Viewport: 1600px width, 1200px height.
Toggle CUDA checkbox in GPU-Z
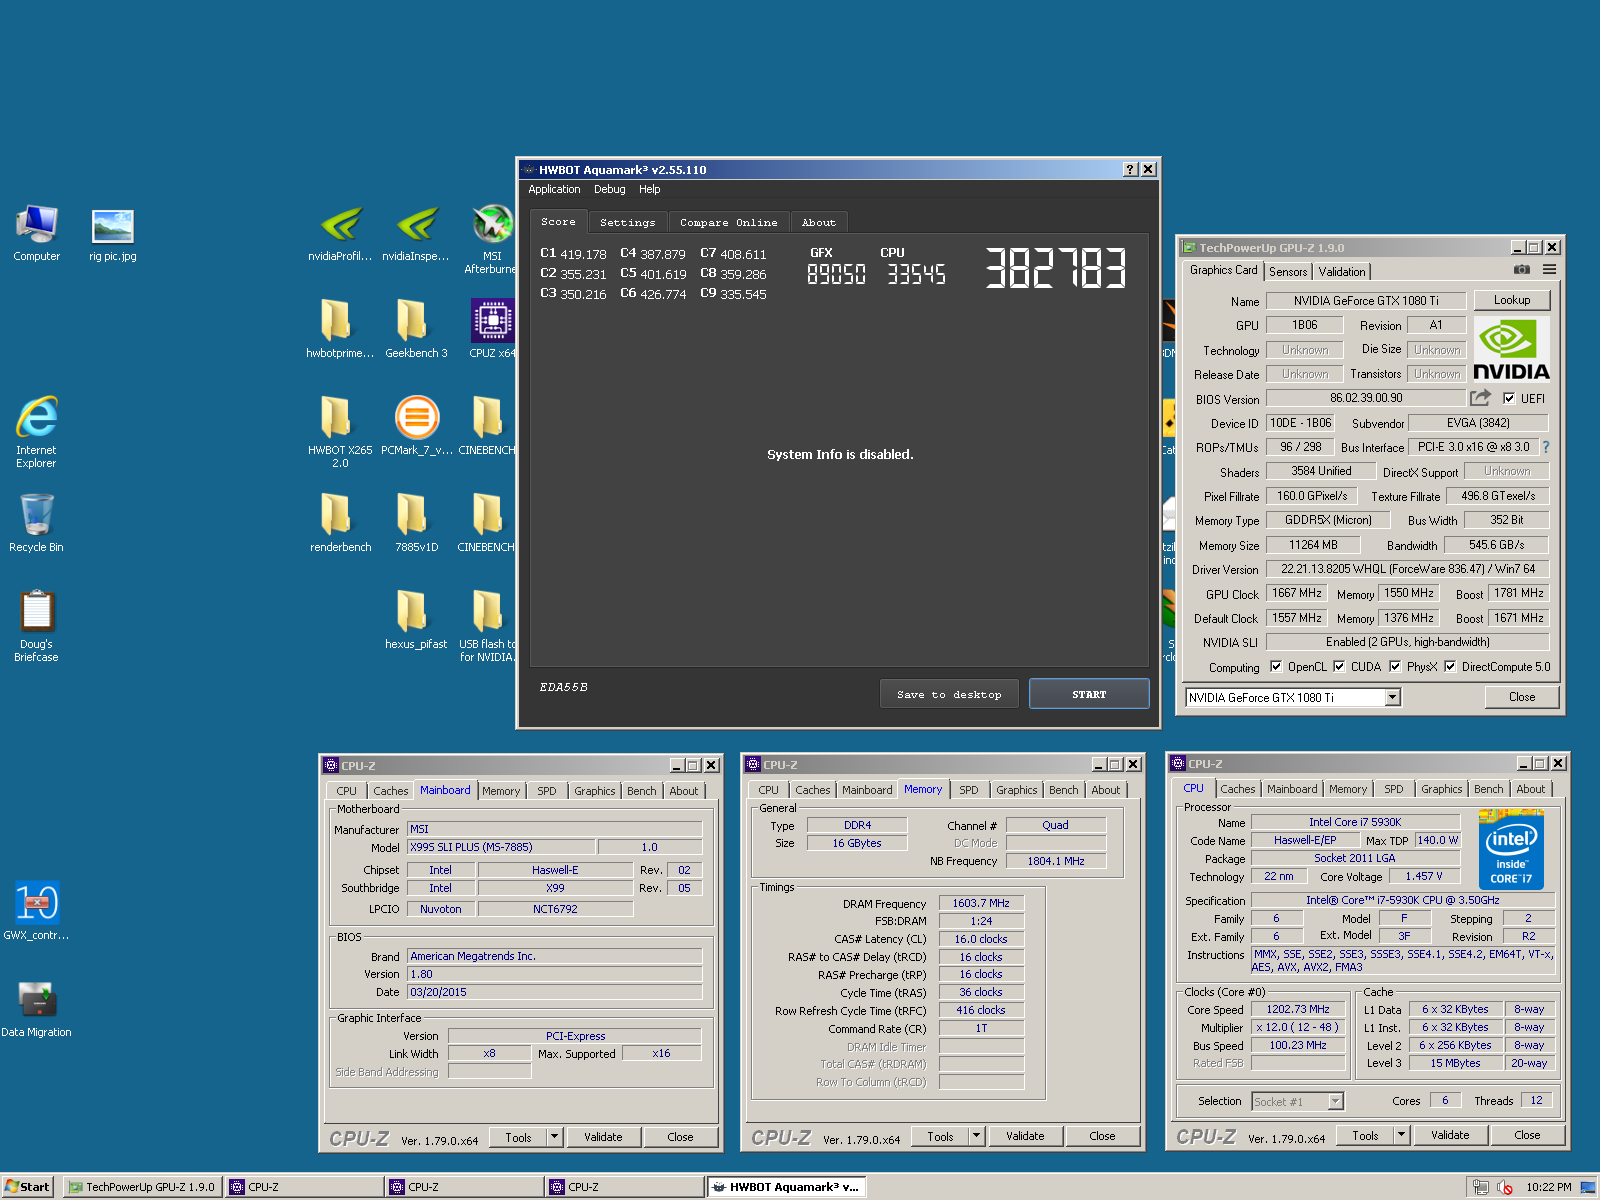(x=1339, y=667)
